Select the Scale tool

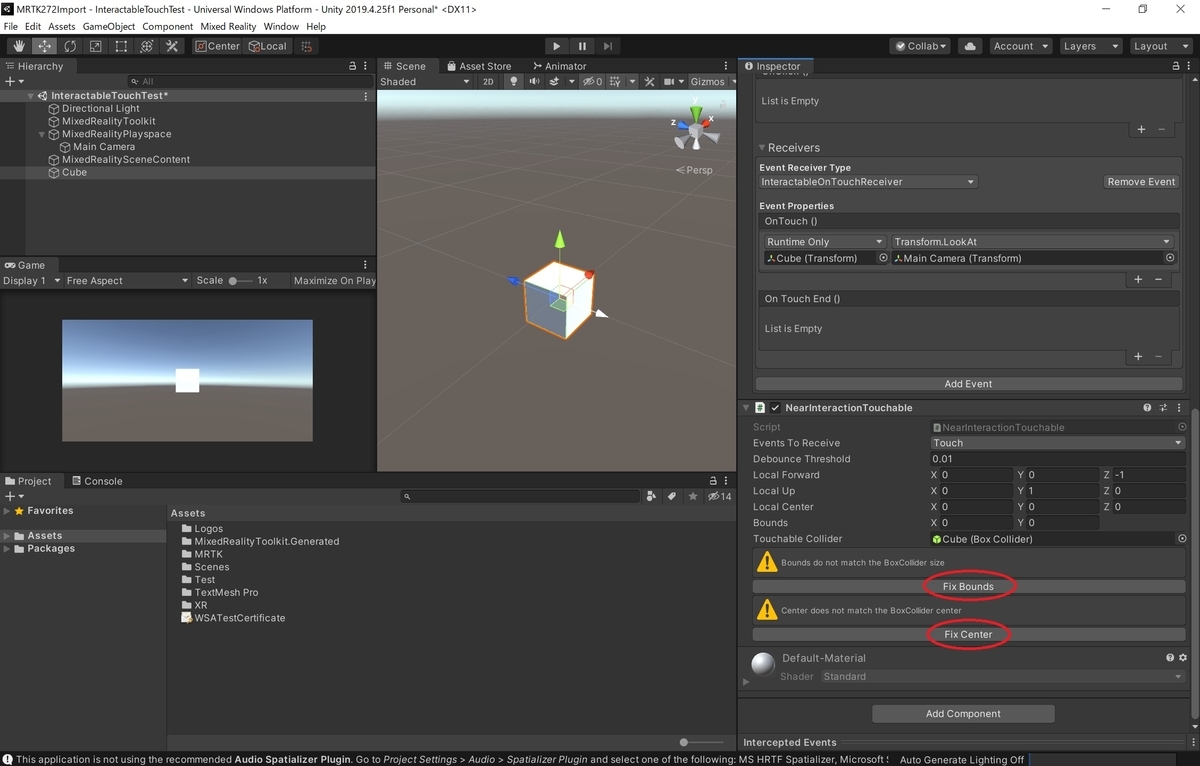[x=95, y=46]
